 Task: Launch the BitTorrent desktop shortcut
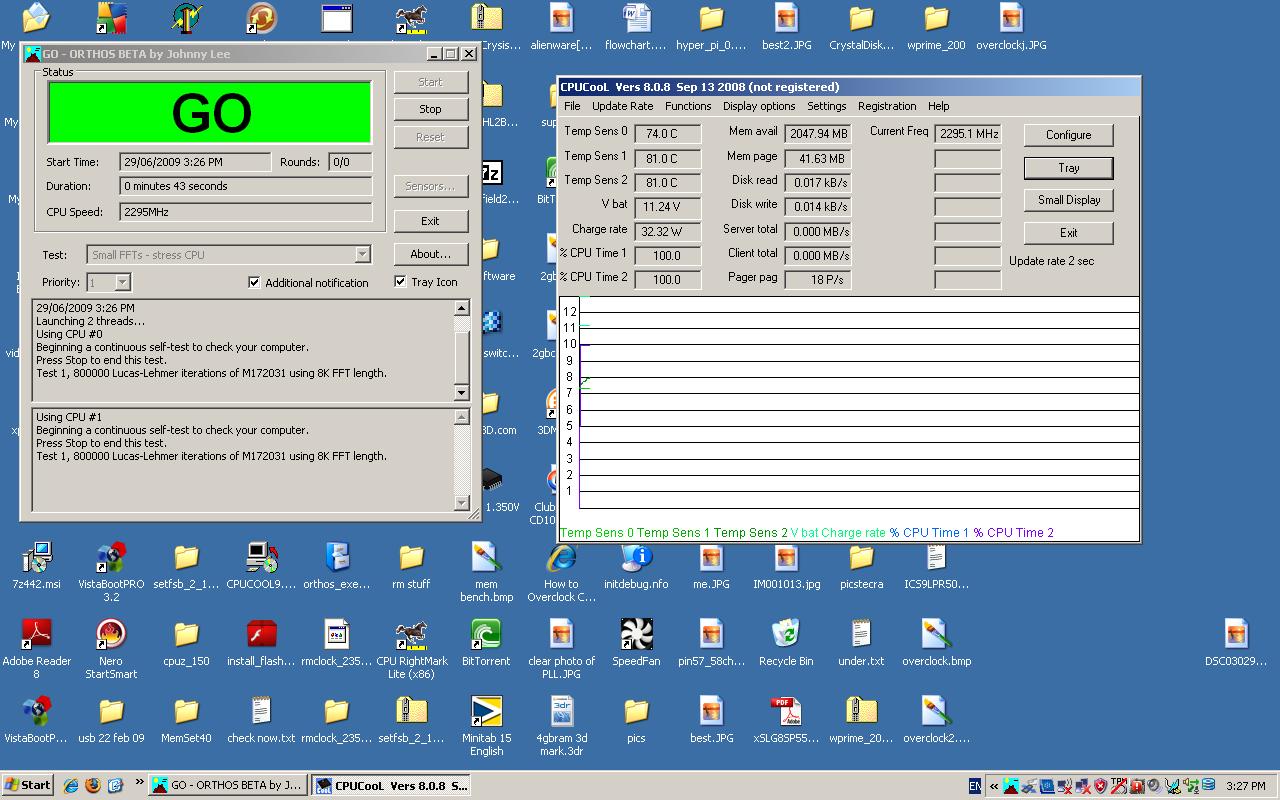coord(486,634)
